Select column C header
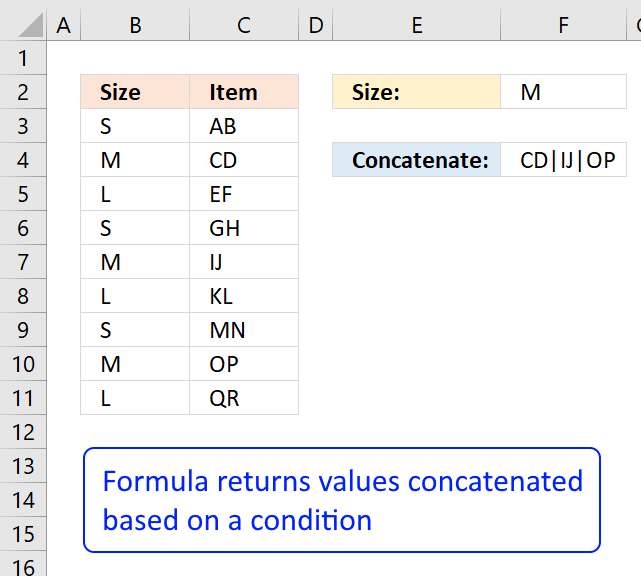The height and width of the screenshot is (576, 641). pos(243,26)
